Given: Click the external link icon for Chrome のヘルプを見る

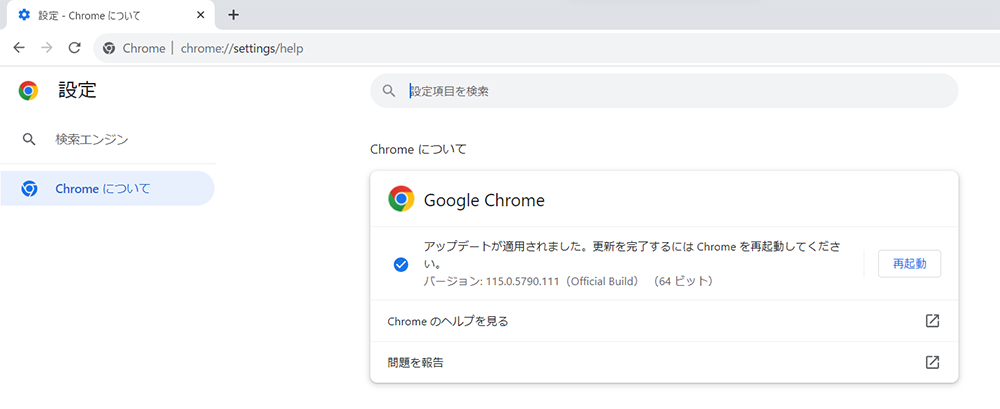Looking at the screenshot, I should tap(931, 321).
